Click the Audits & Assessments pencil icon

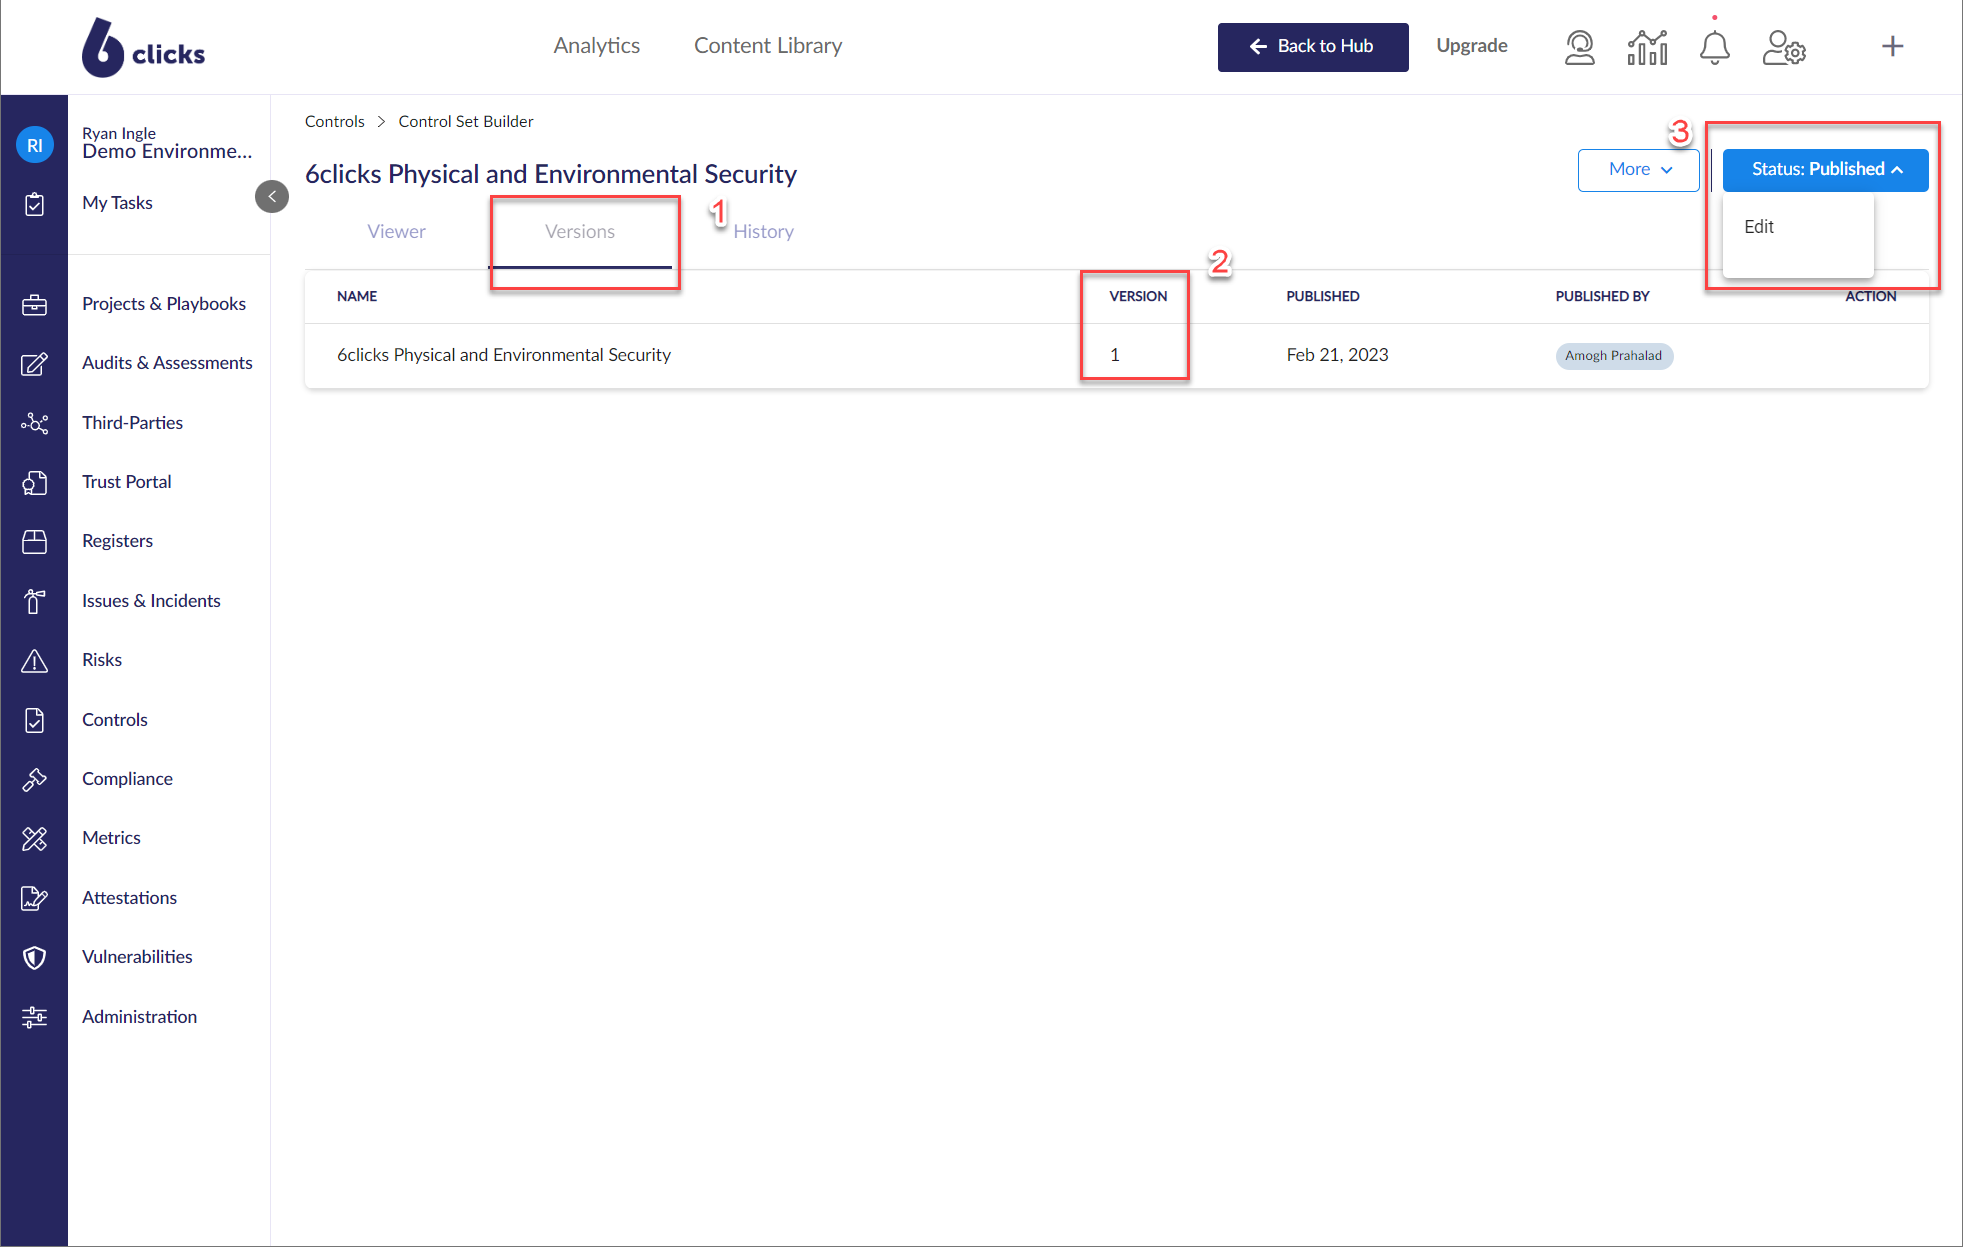pos(35,364)
